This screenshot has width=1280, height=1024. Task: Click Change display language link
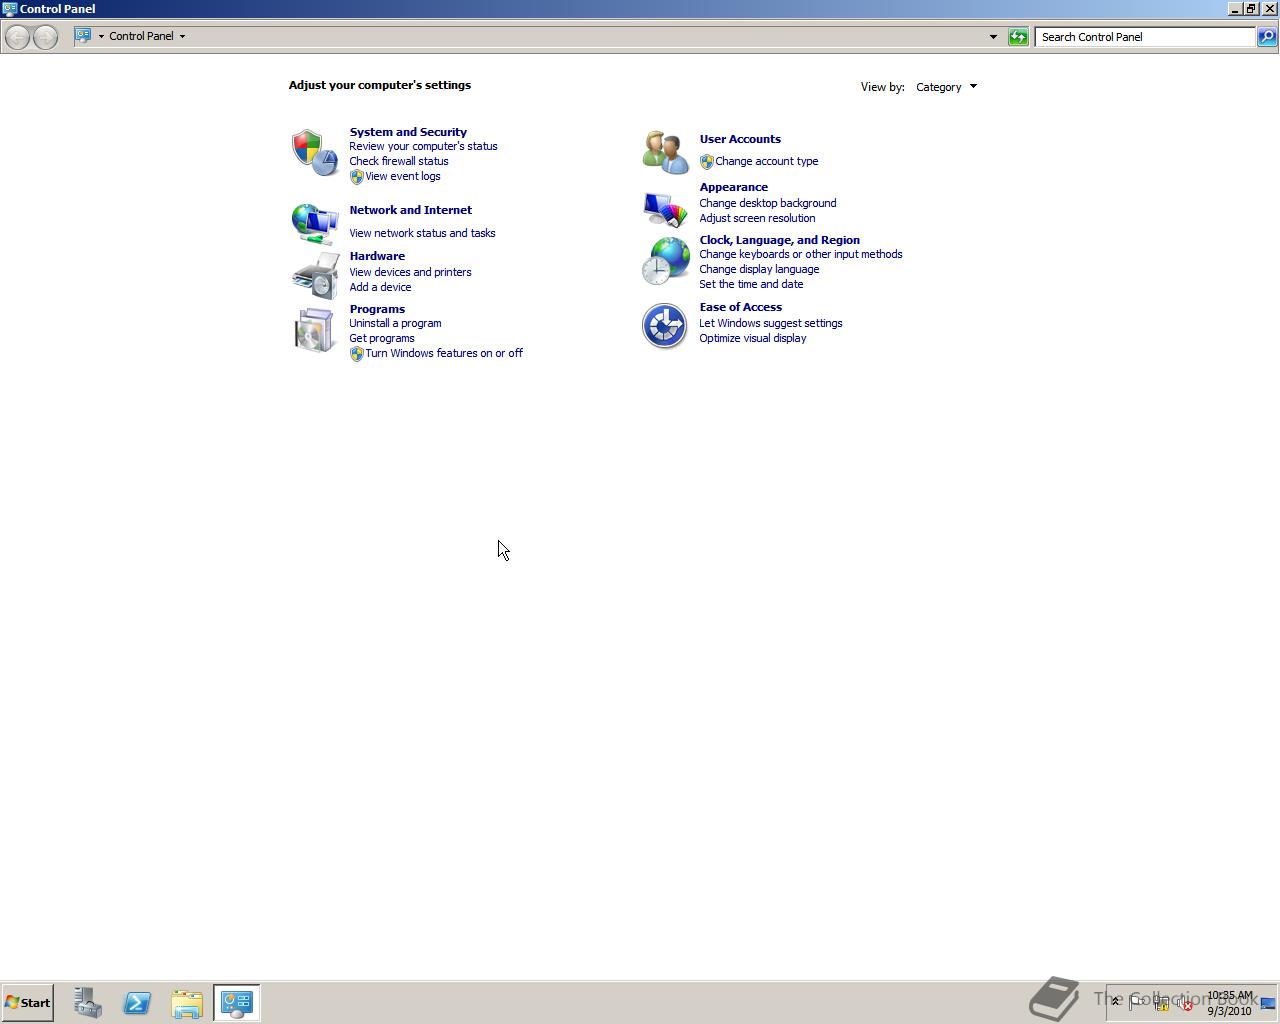[x=759, y=269]
